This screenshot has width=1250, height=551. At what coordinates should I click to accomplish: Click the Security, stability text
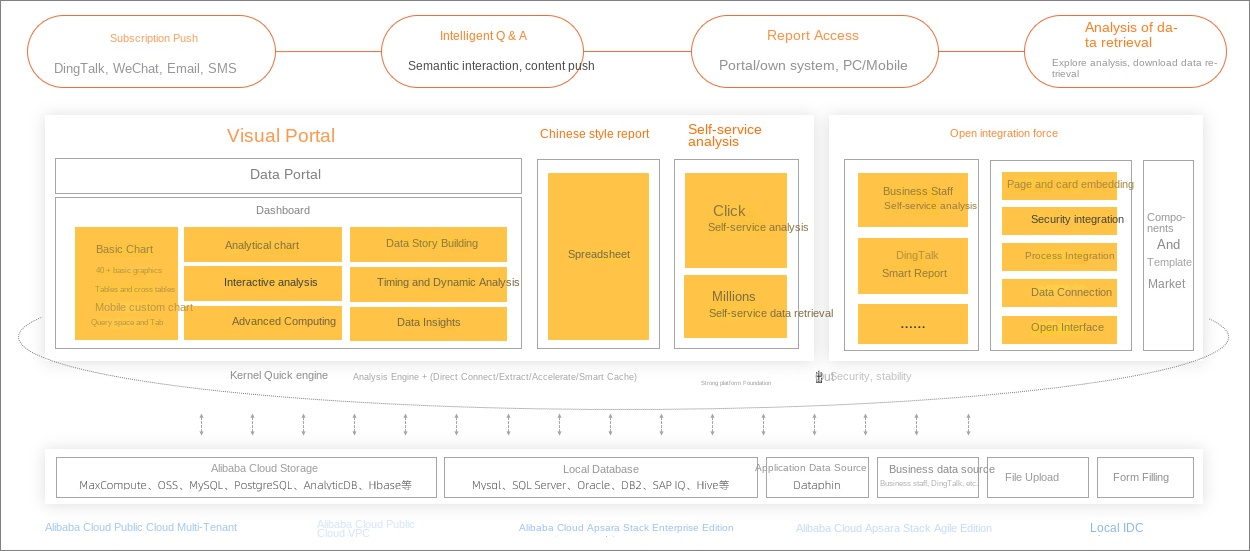tap(871, 376)
